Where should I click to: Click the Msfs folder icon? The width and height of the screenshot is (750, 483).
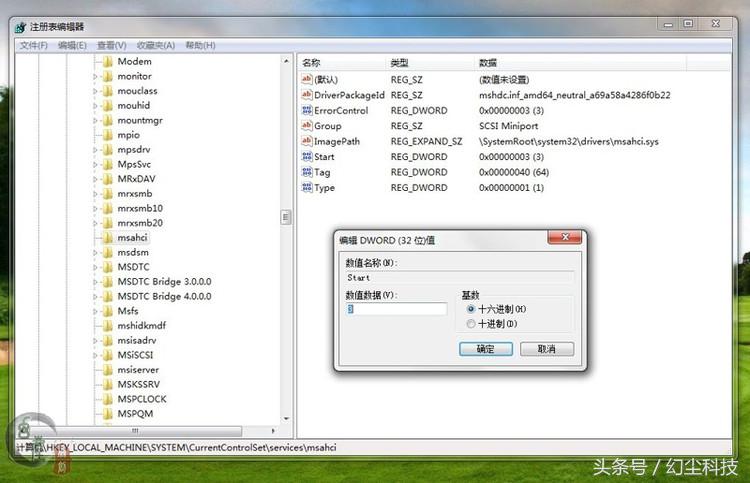(108, 311)
